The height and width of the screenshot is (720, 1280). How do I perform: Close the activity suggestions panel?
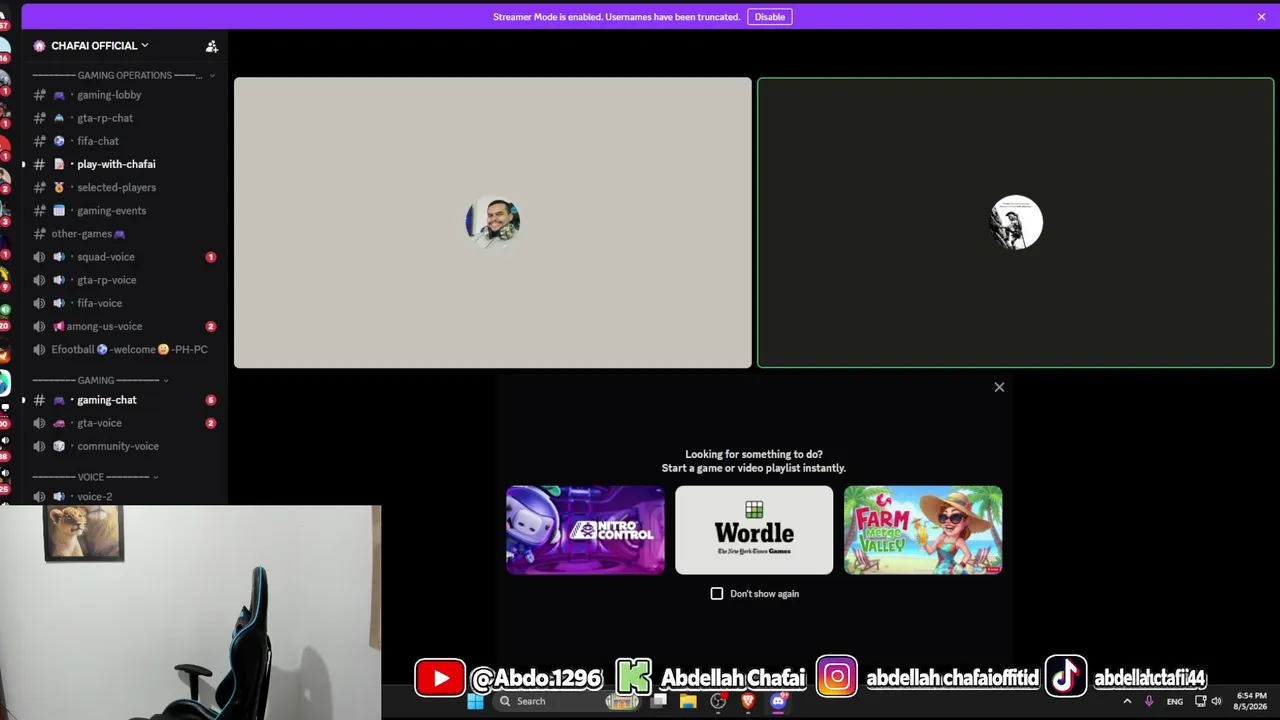point(999,387)
